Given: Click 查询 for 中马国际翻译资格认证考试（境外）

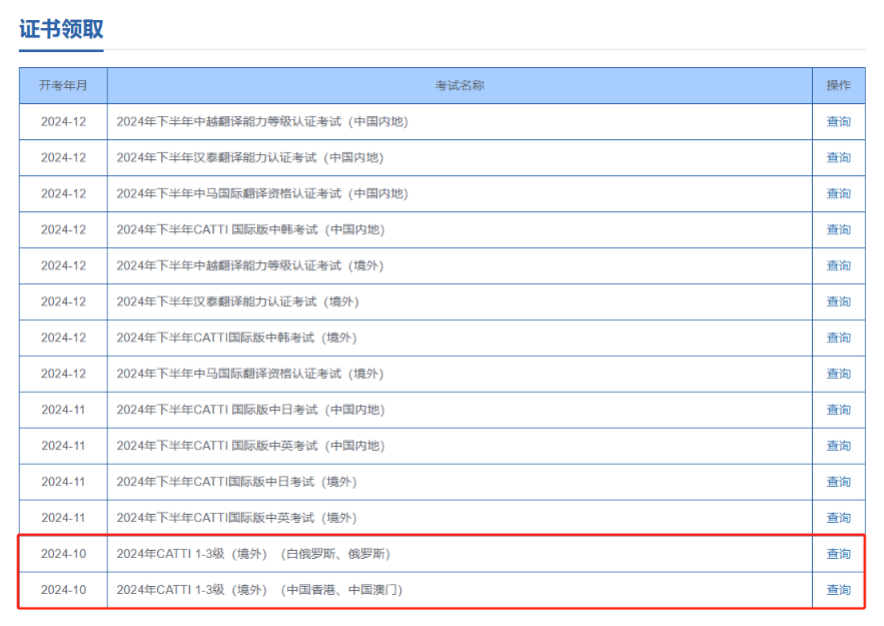Looking at the screenshot, I should (838, 374).
